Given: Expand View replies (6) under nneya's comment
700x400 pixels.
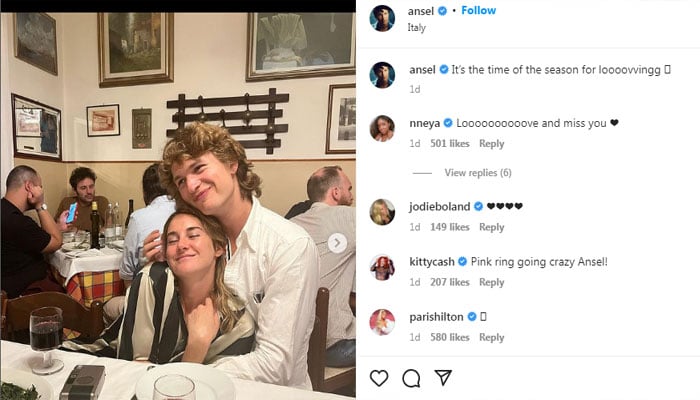Looking at the screenshot, I should (x=477, y=173).
